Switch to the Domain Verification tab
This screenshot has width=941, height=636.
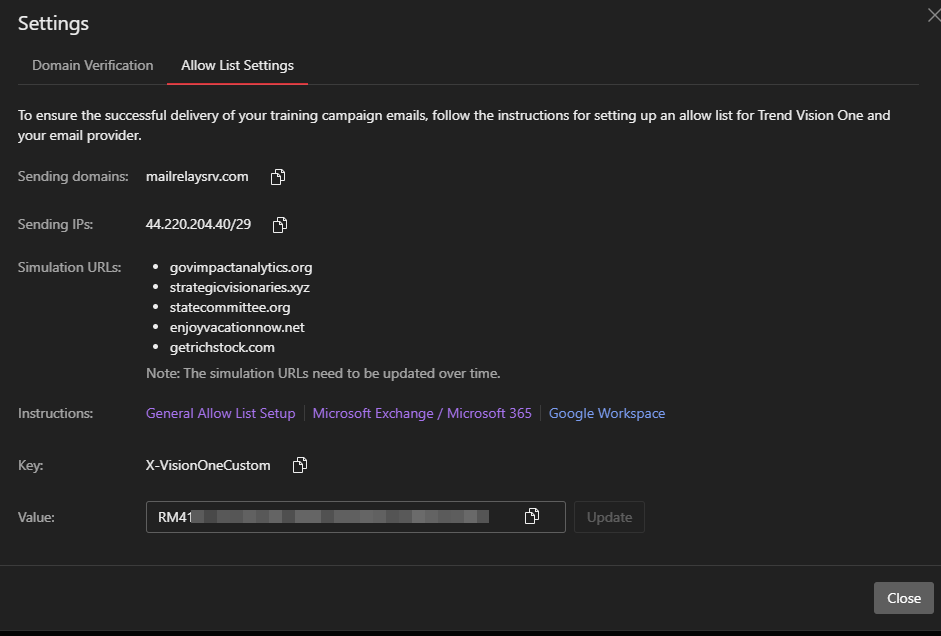click(x=93, y=65)
